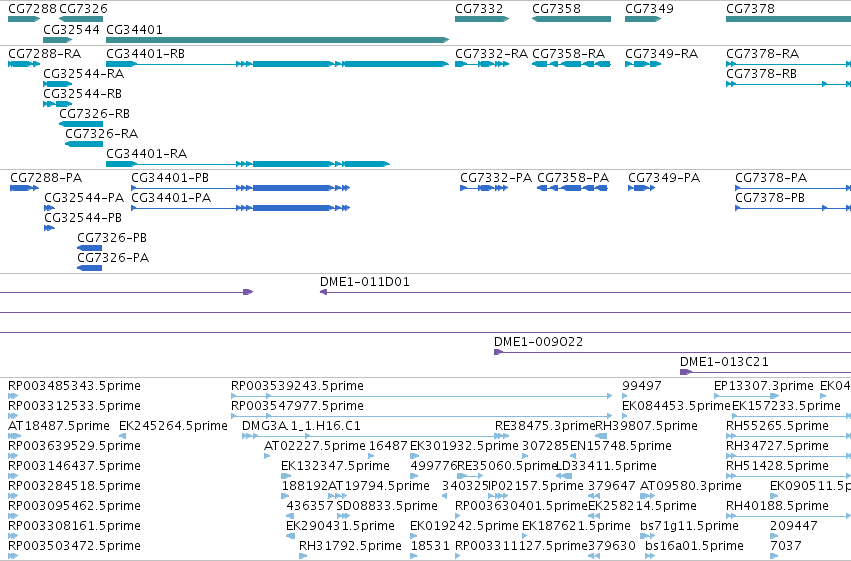The height and width of the screenshot is (561, 851).
Task: Click EST RE38475.3prime
Action: point(544,426)
